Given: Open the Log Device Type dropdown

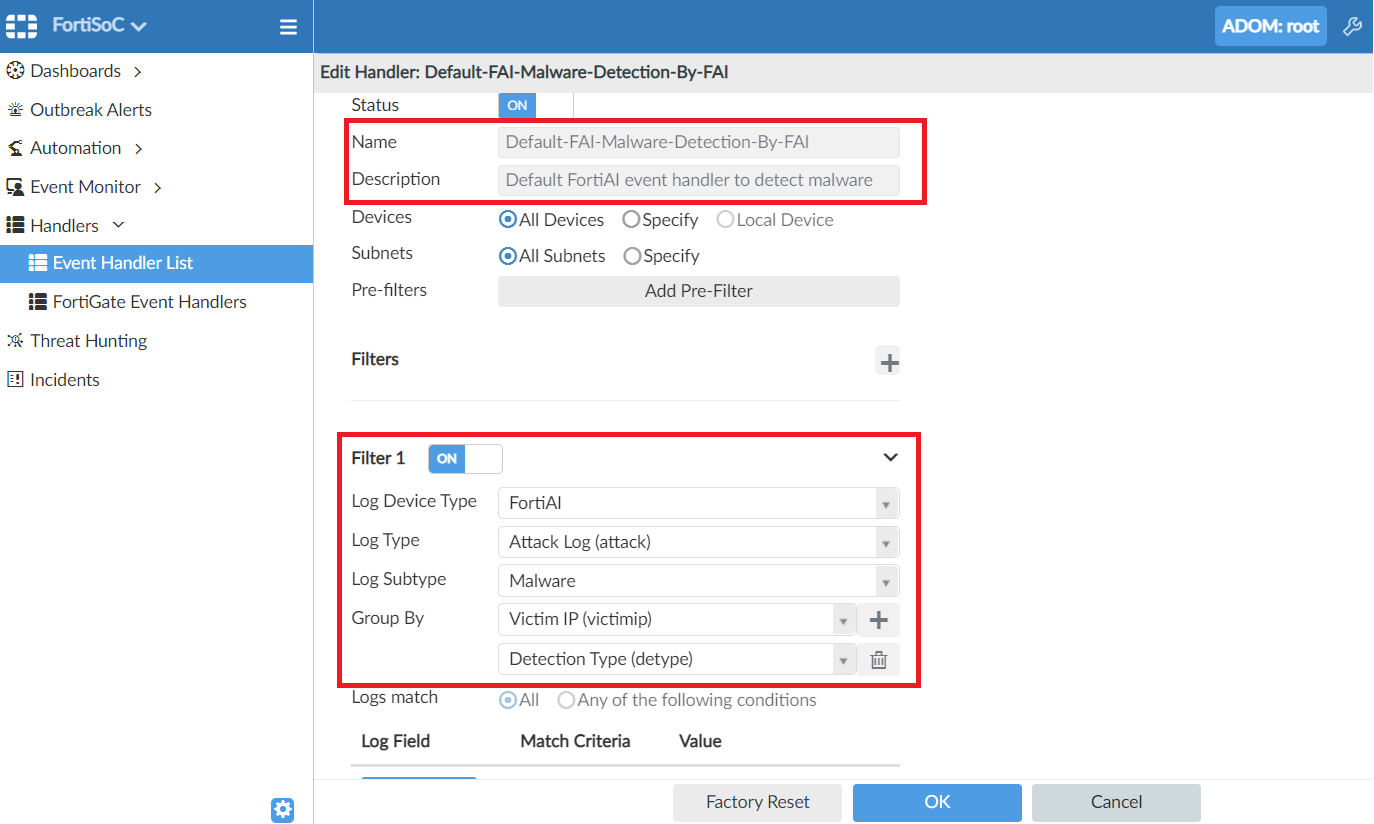Looking at the screenshot, I should click(x=698, y=503).
